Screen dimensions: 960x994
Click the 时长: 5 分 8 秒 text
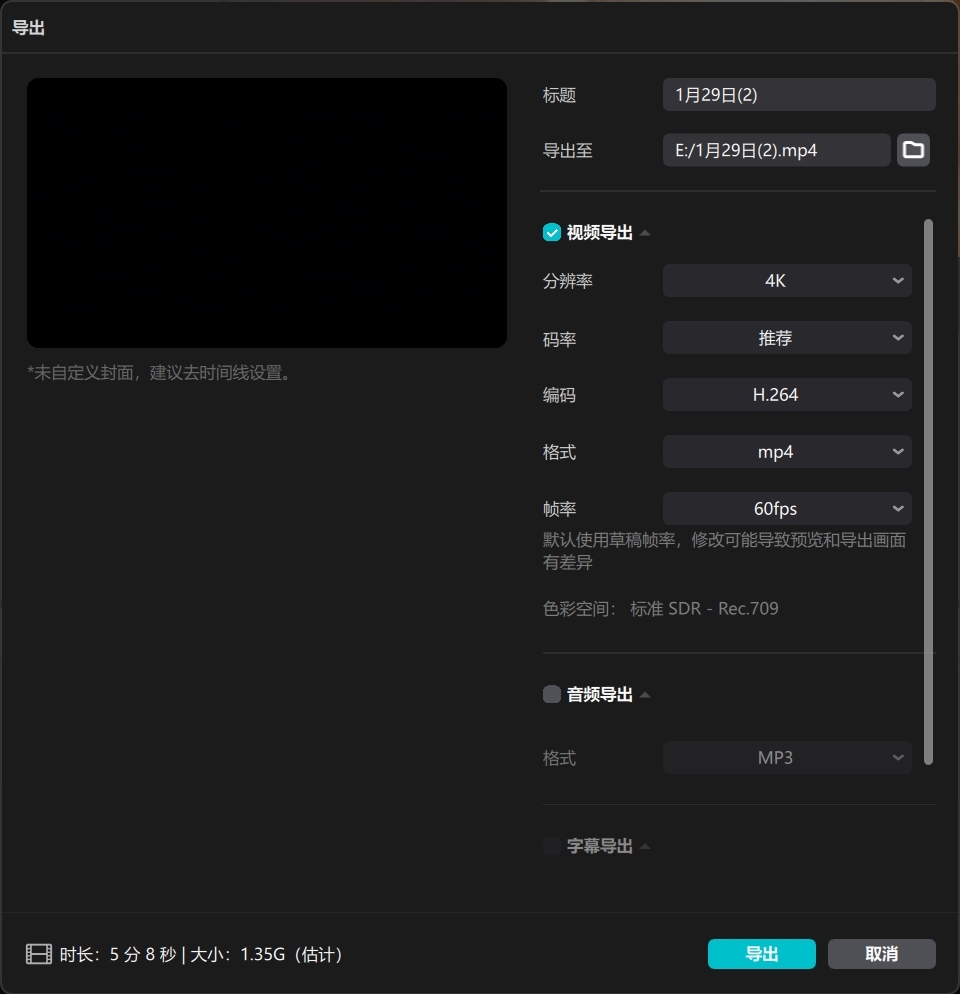[118, 954]
